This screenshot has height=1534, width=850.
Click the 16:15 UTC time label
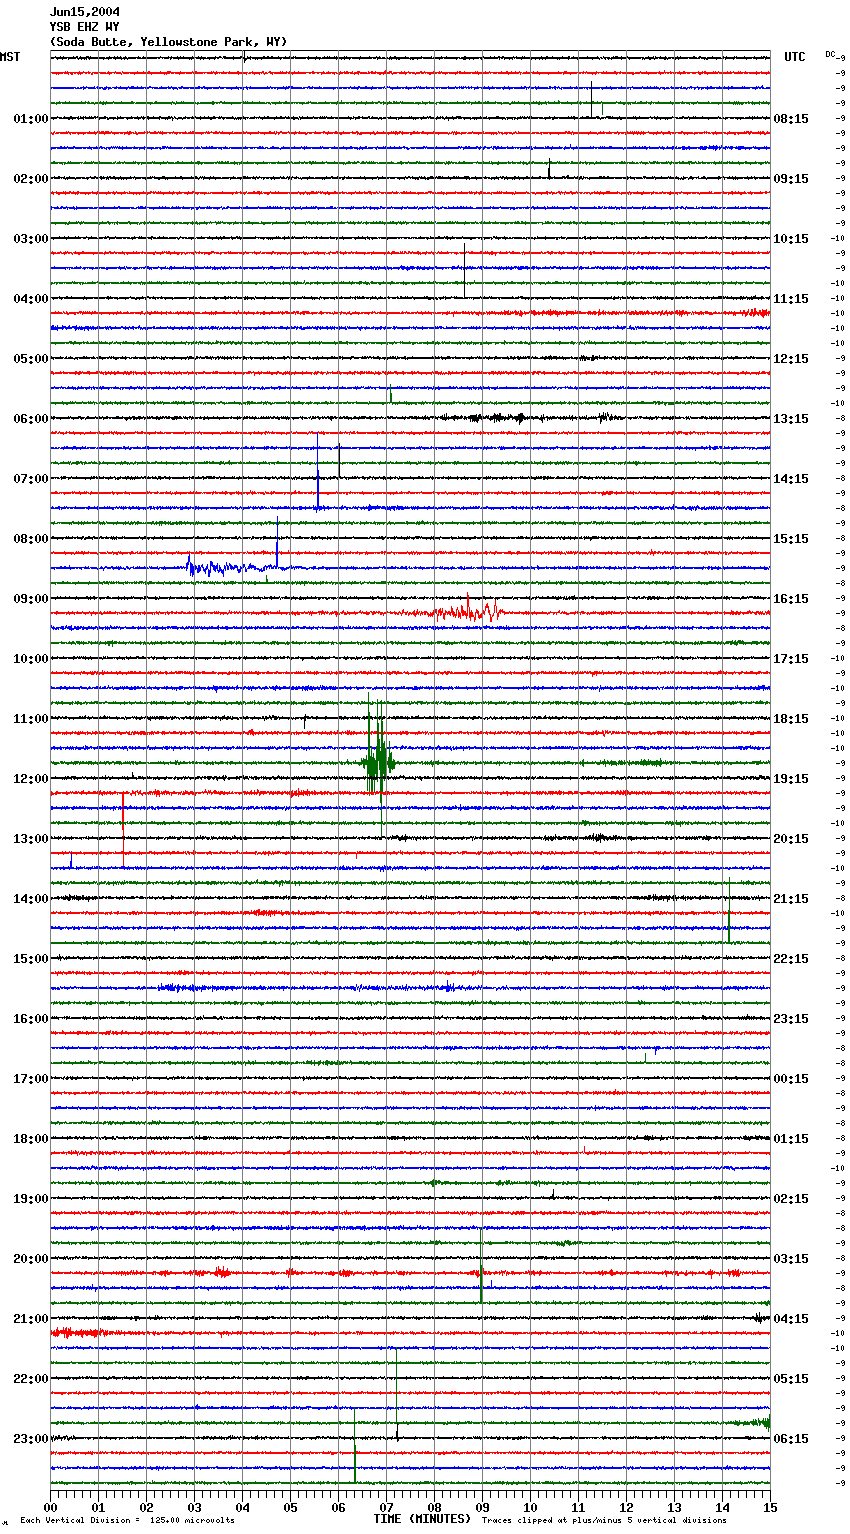(791, 599)
